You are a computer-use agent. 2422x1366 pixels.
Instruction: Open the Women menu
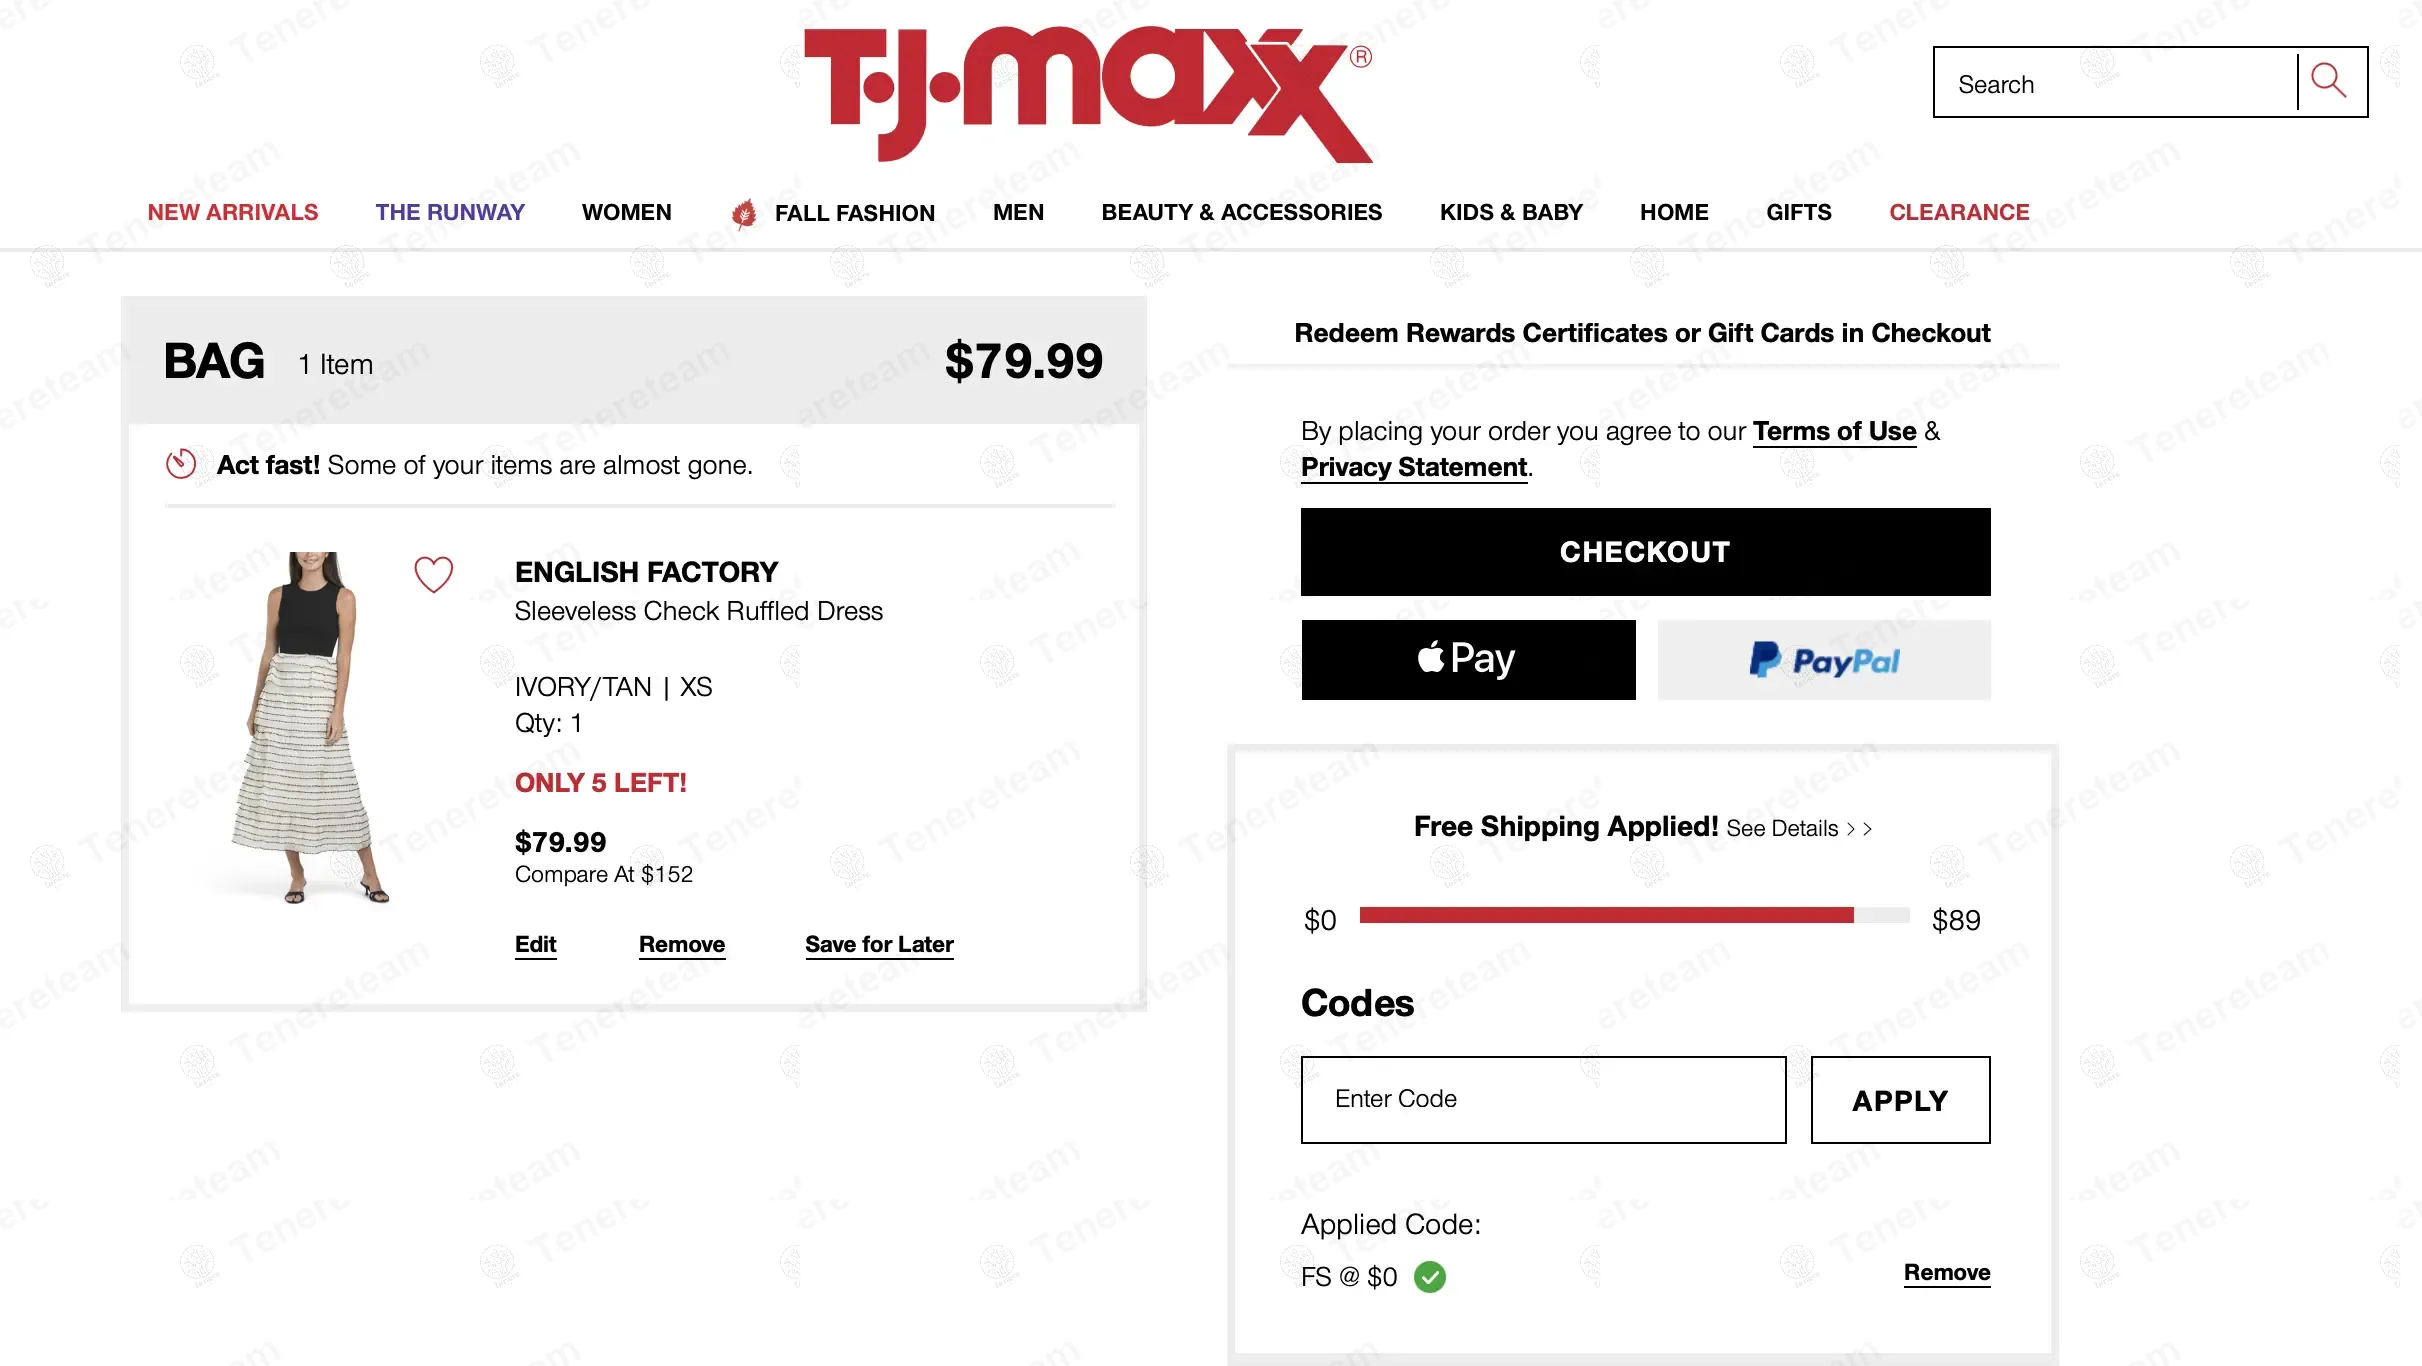tap(626, 213)
